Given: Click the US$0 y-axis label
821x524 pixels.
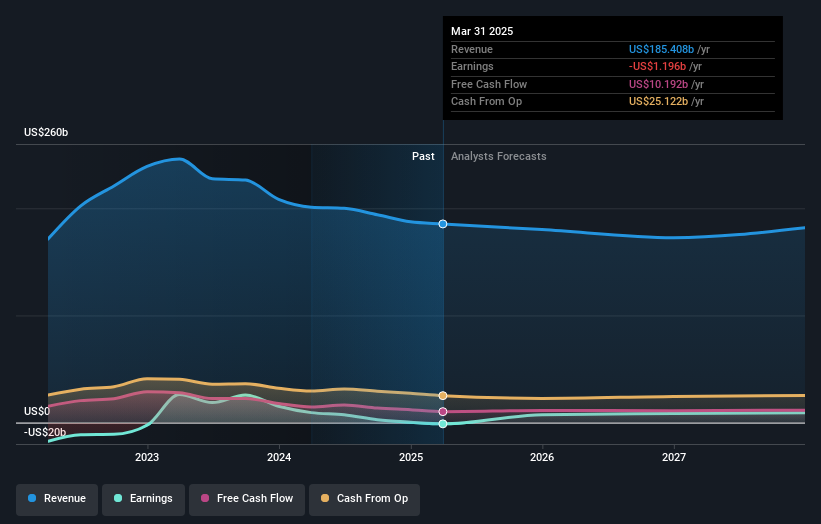Looking at the screenshot, I should pos(37,411).
